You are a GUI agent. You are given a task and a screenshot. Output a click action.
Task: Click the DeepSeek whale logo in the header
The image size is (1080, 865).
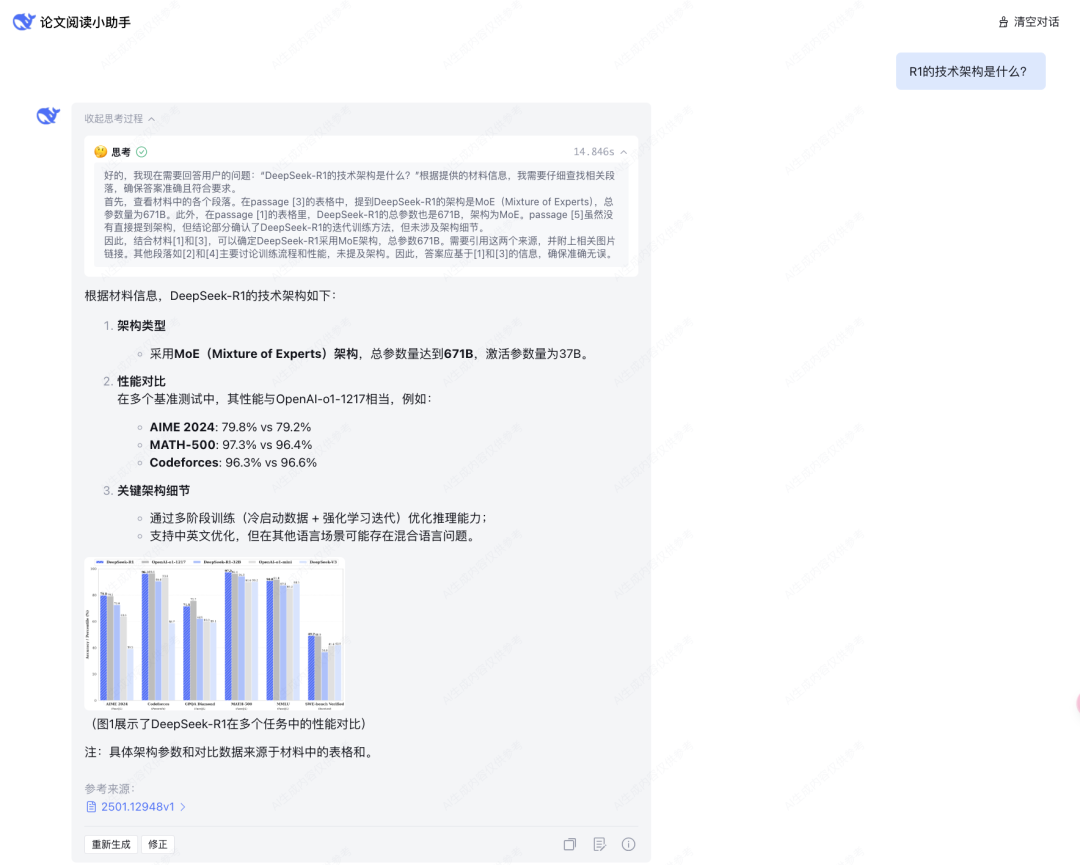tap(24, 21)
